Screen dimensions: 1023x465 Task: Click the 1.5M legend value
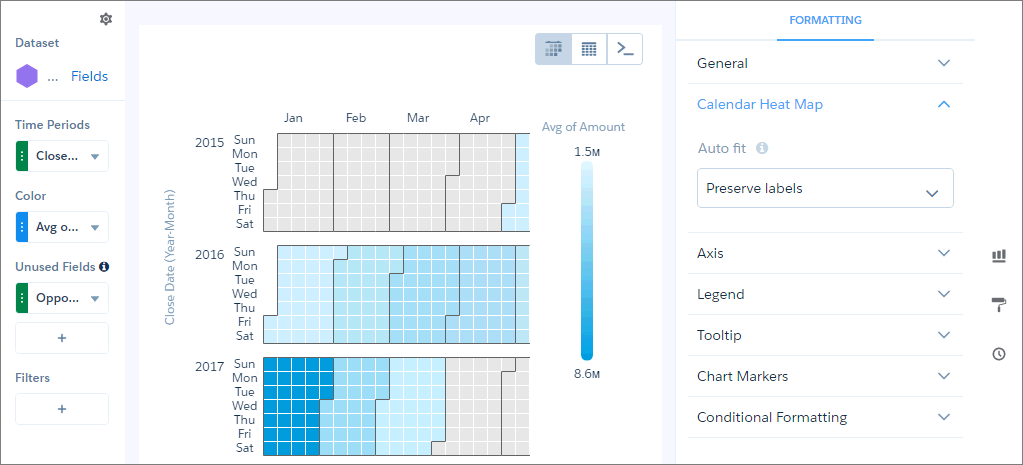tap(587, 152)
